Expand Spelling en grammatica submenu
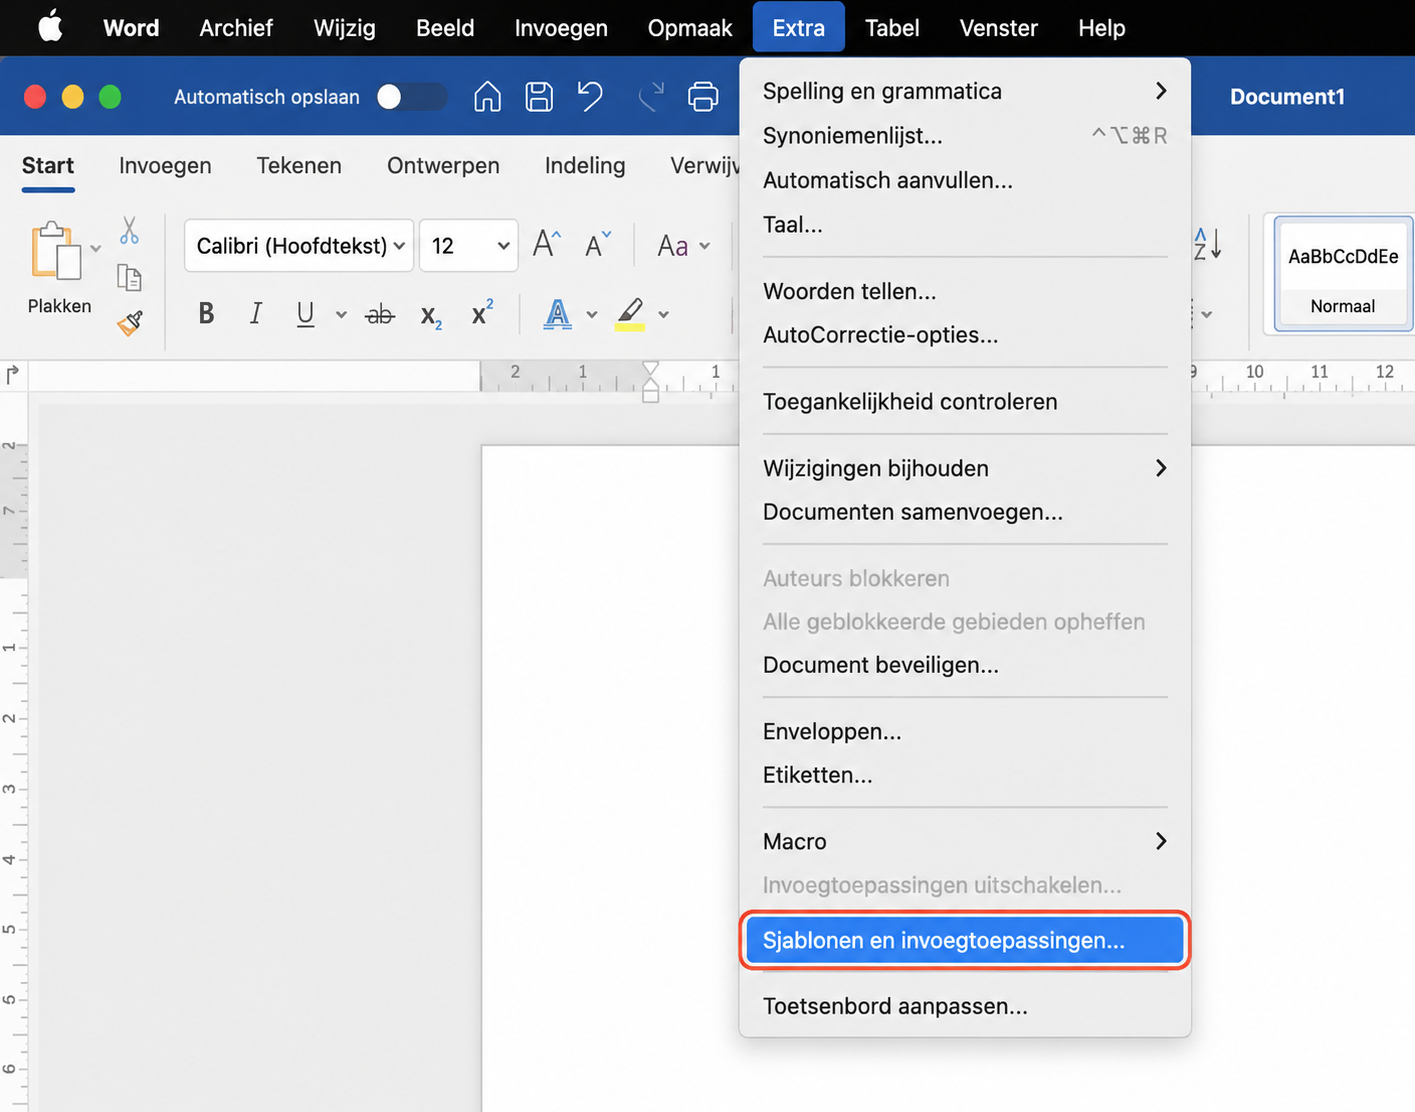The width and height of the screenshot is (1415, 1112). tap(965, 91)
